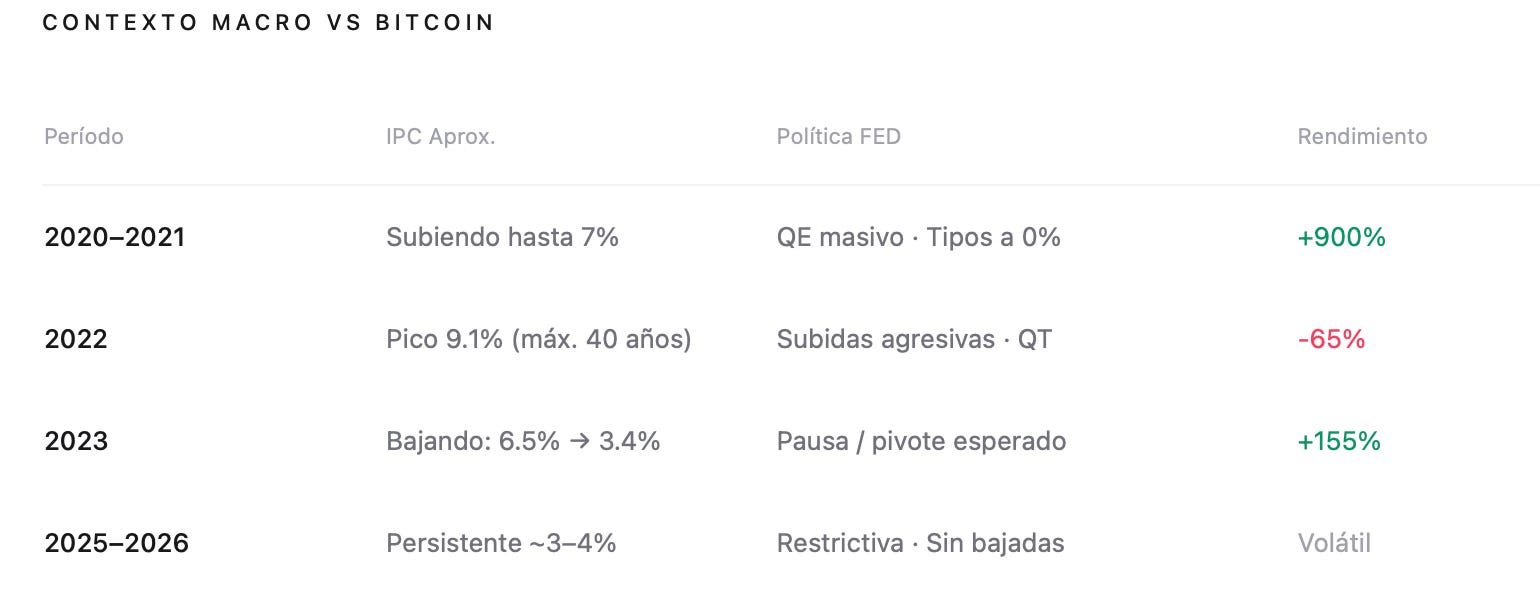The image size is (1540, 598).
Task: Select the Subidas agresivas · QT cell
Action: (914, 340)
